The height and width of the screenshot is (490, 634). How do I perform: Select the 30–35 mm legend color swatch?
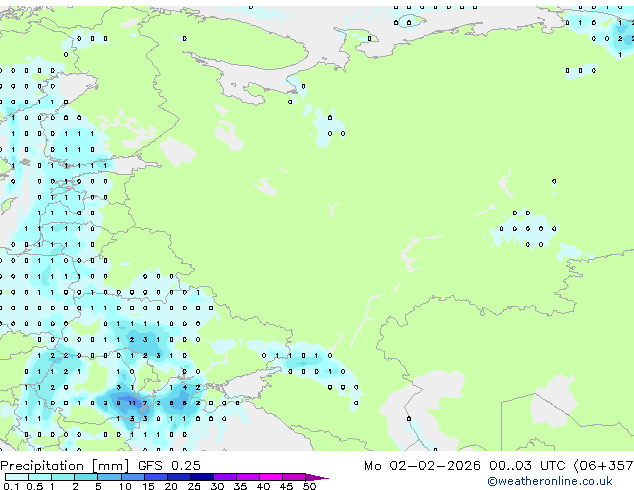[224, 477]
